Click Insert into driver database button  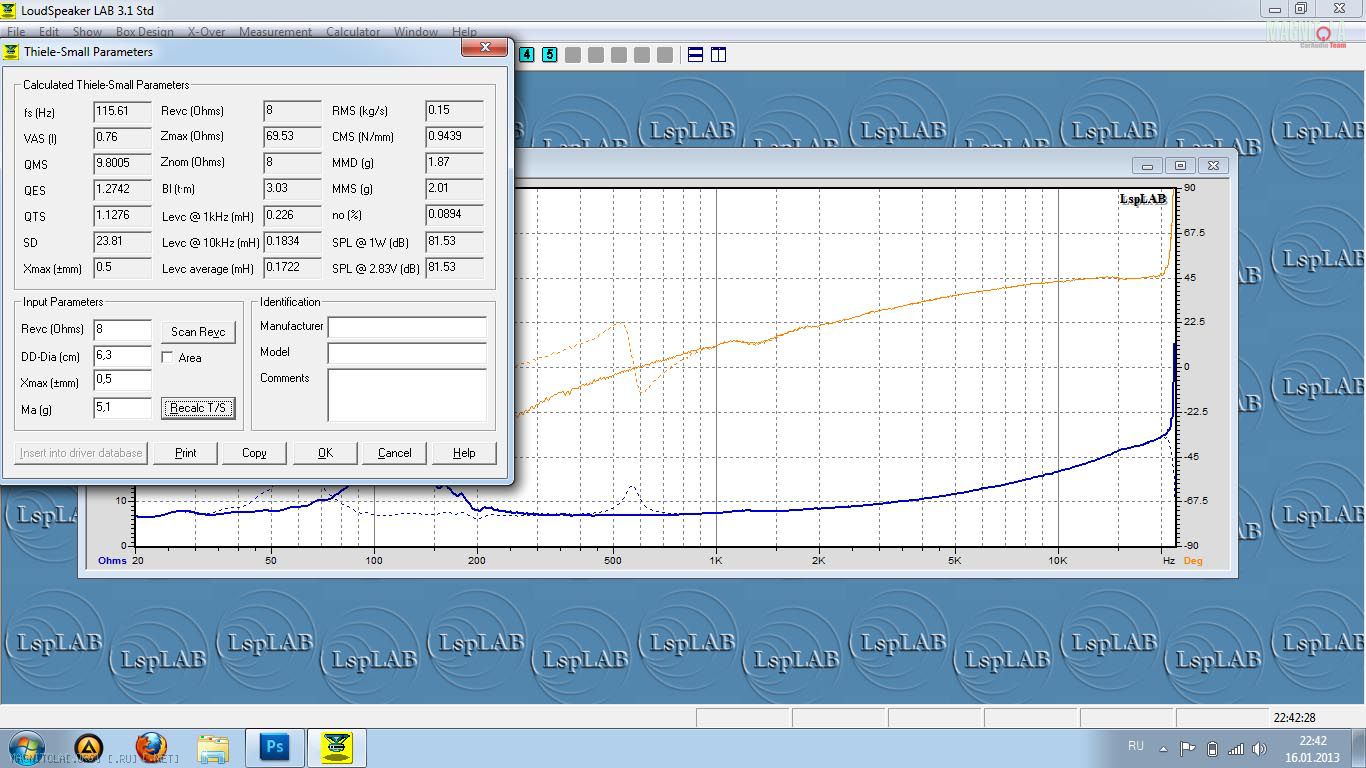(x=81, y=453)
